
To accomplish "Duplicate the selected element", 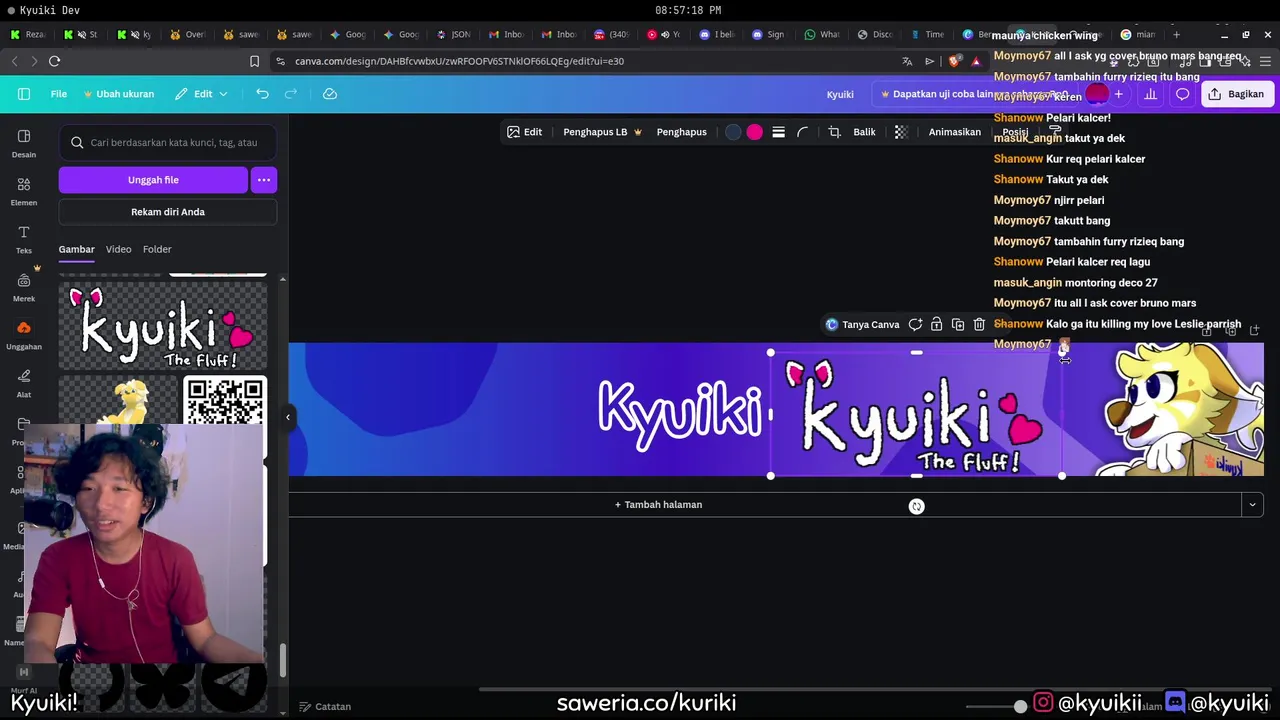I will coord(958,324).
